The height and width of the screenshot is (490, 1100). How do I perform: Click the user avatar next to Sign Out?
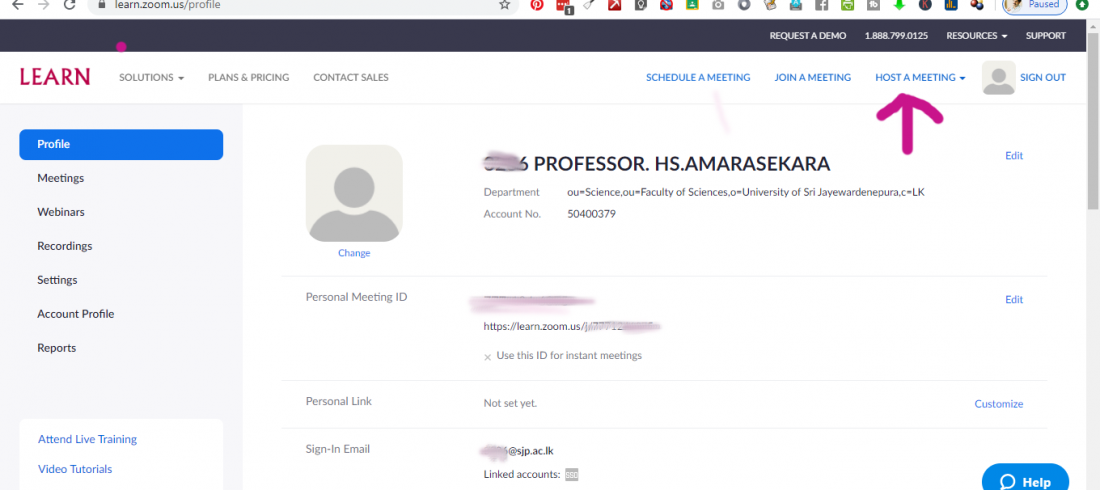click(x=998, y=77)
